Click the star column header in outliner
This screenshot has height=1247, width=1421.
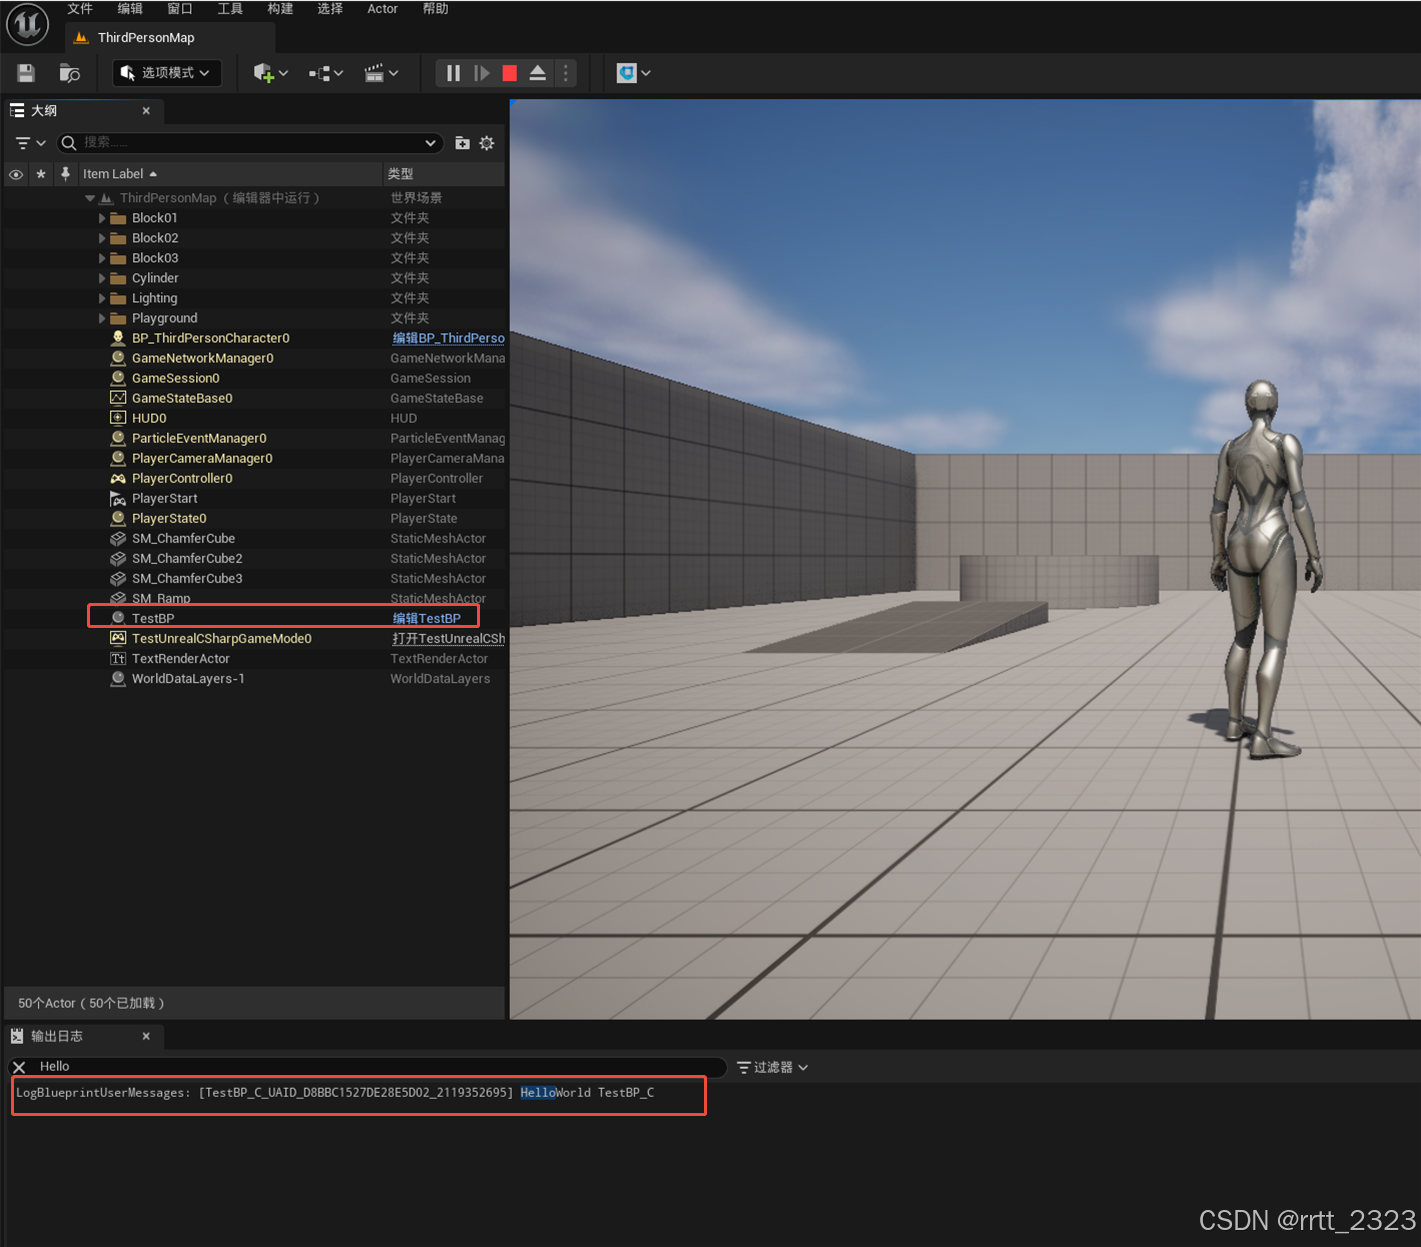click(x=41, y=174)
